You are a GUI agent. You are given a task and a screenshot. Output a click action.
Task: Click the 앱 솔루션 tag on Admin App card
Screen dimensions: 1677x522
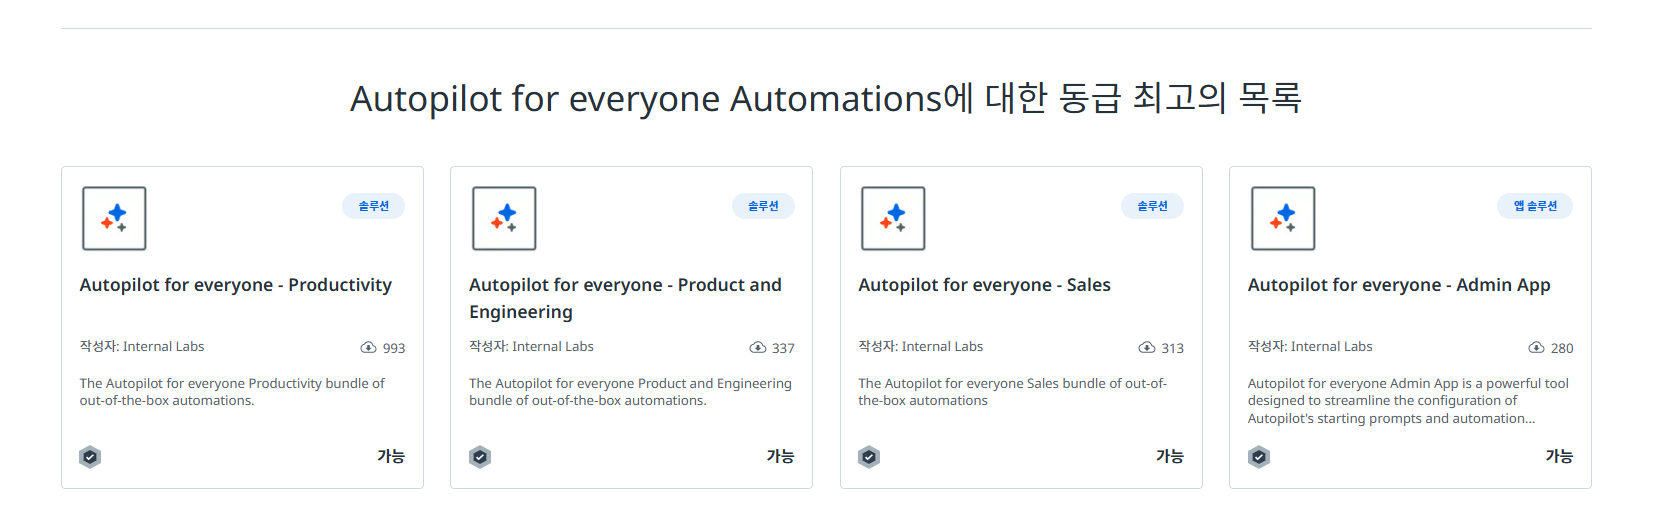coord(1535,206)
